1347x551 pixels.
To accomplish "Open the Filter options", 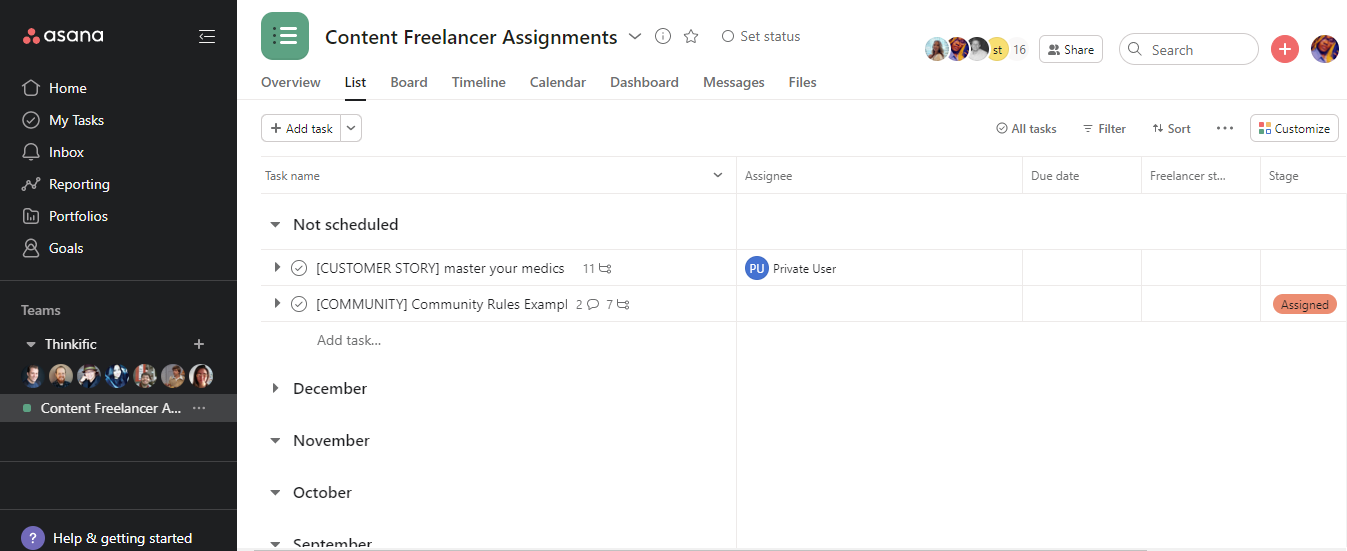I will (1104, 128).
